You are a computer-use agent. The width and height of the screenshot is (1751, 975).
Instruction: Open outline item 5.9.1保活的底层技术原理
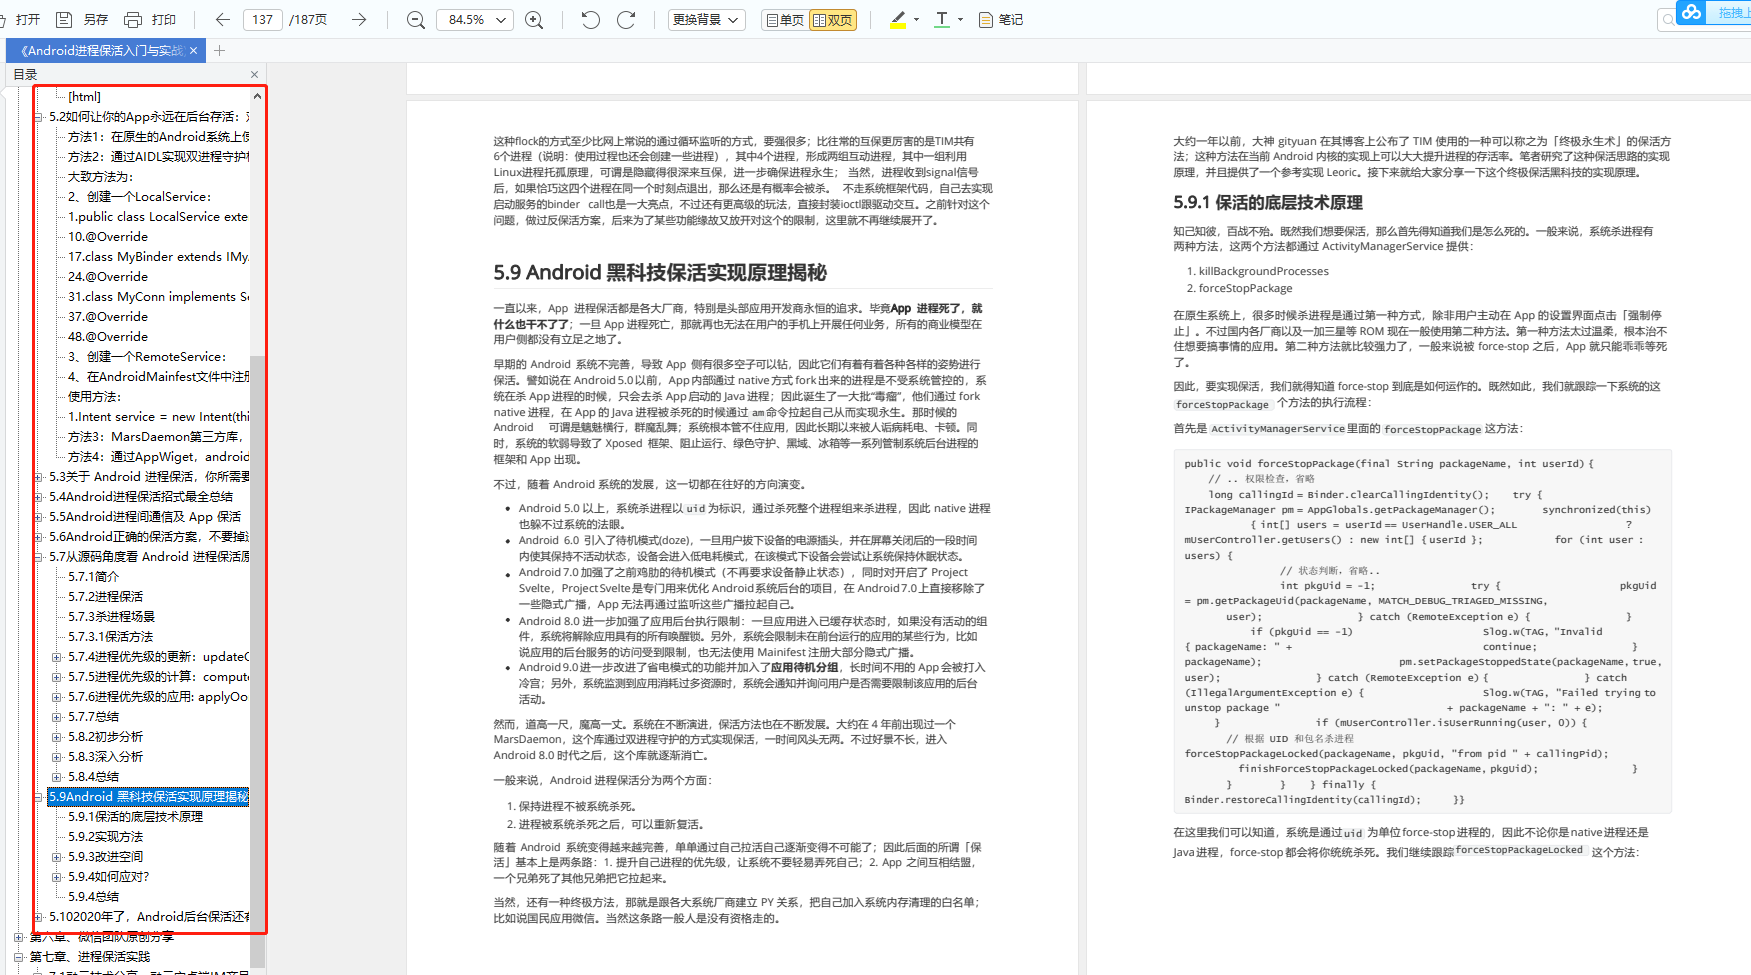[x=135, y=817]
